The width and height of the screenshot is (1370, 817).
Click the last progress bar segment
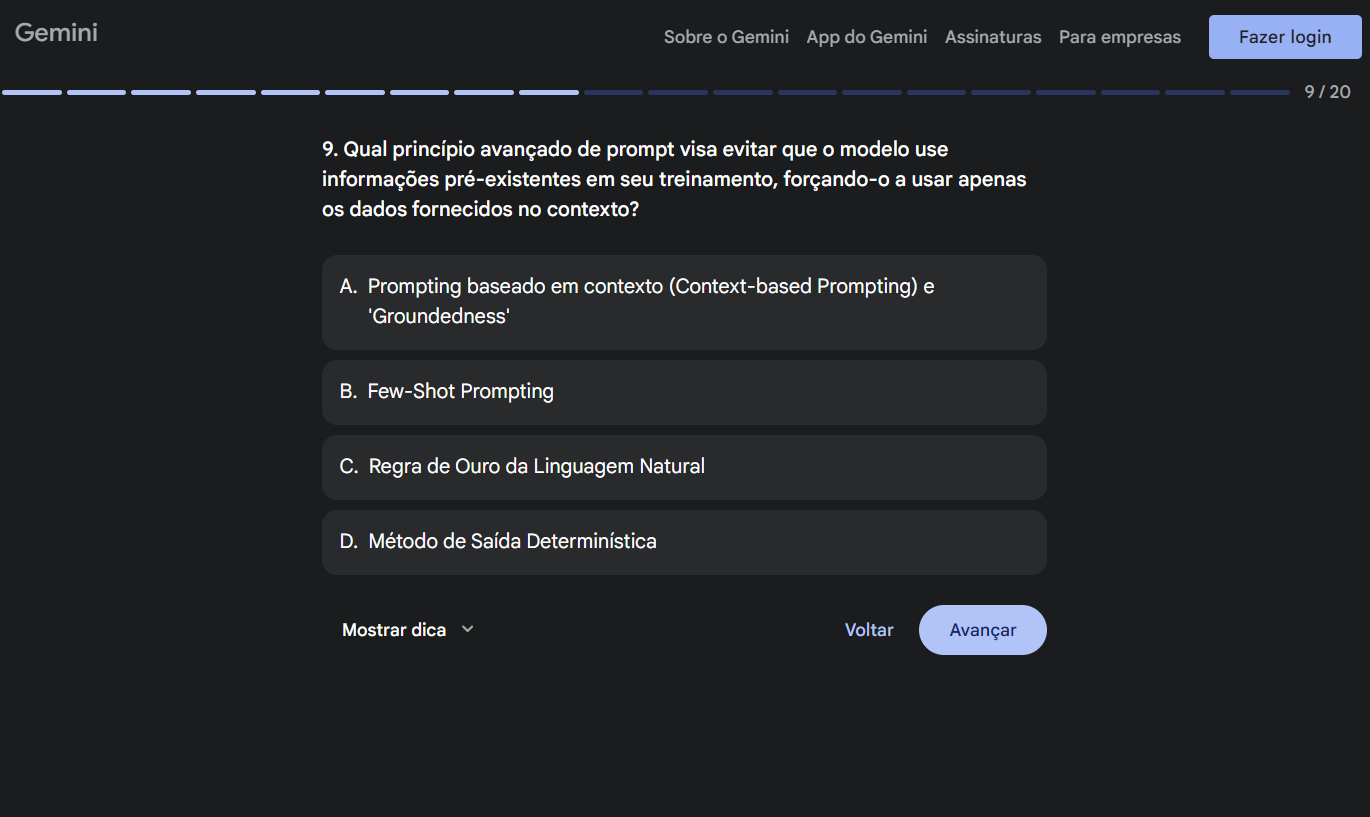[x=1260, y=93]
